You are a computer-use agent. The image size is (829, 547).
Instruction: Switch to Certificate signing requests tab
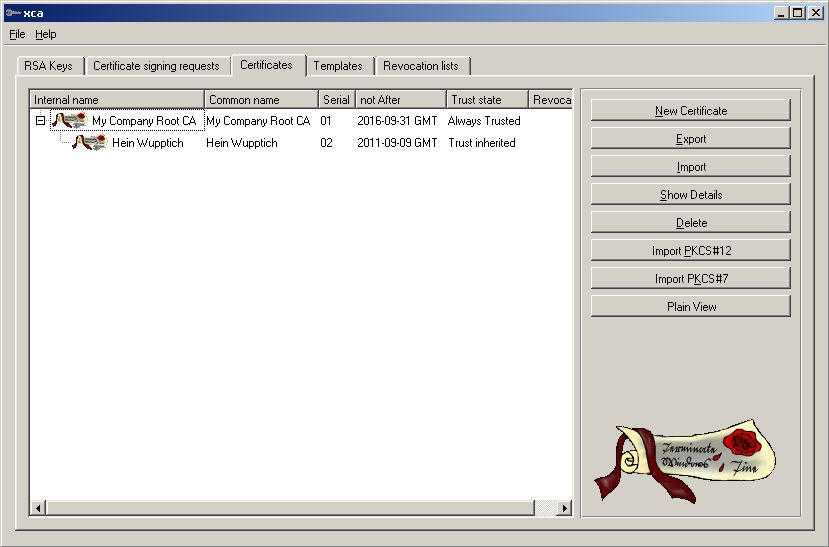click(156, 66)
